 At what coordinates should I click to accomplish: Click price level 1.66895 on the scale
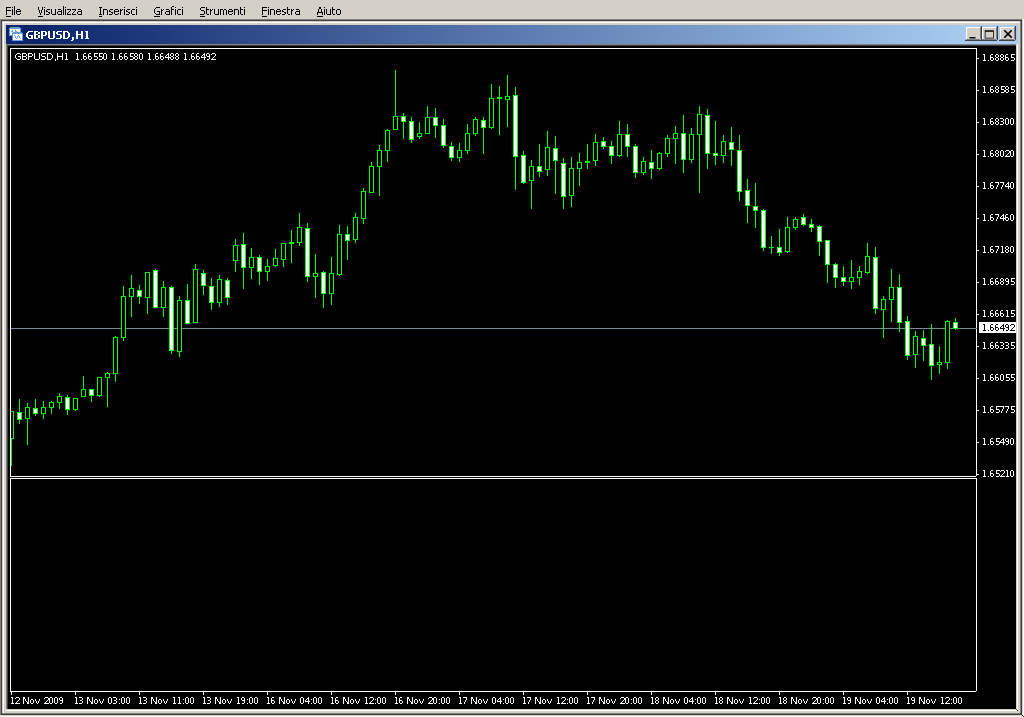(999, 281)
